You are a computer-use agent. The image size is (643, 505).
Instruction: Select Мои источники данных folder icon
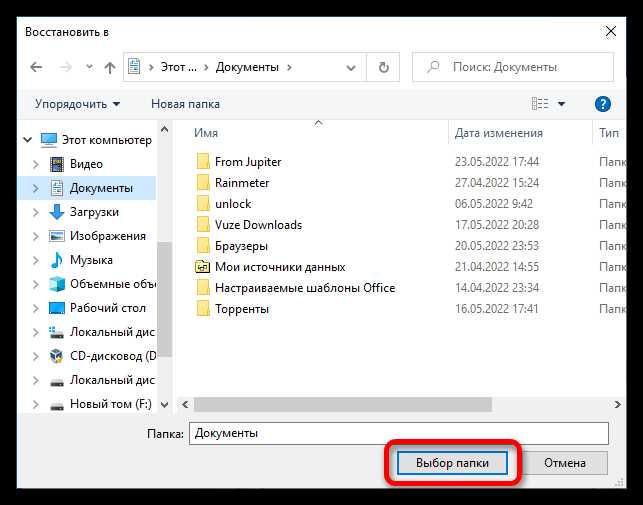[x=203, y=267]
